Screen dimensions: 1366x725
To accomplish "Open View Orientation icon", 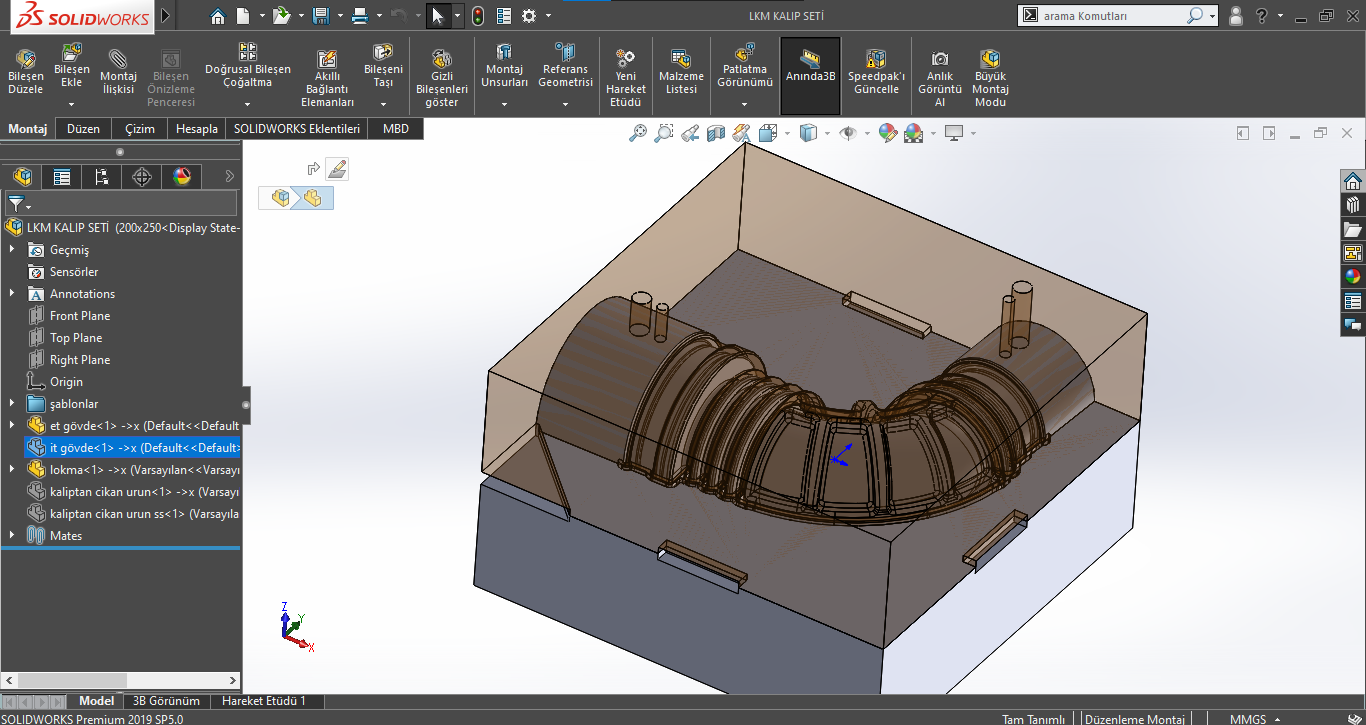I will click(768, 133).
